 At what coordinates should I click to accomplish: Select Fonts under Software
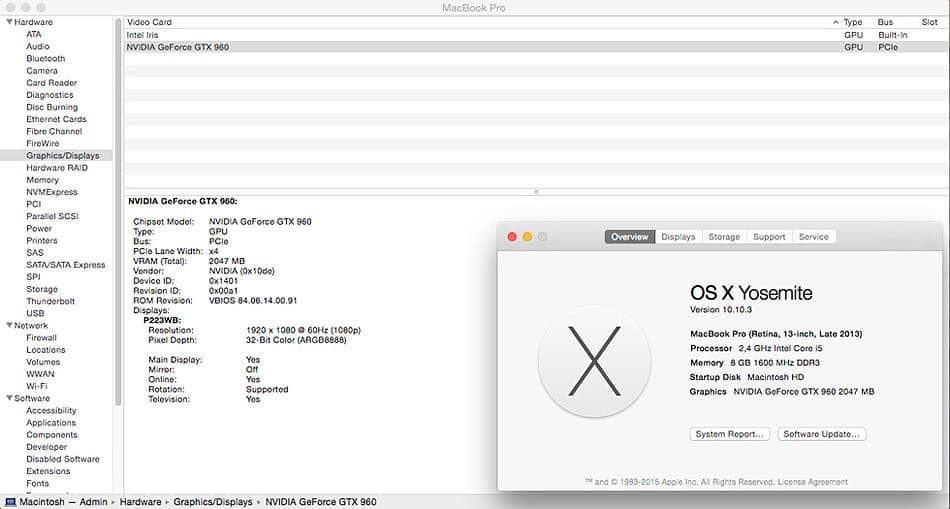(38, 483)
